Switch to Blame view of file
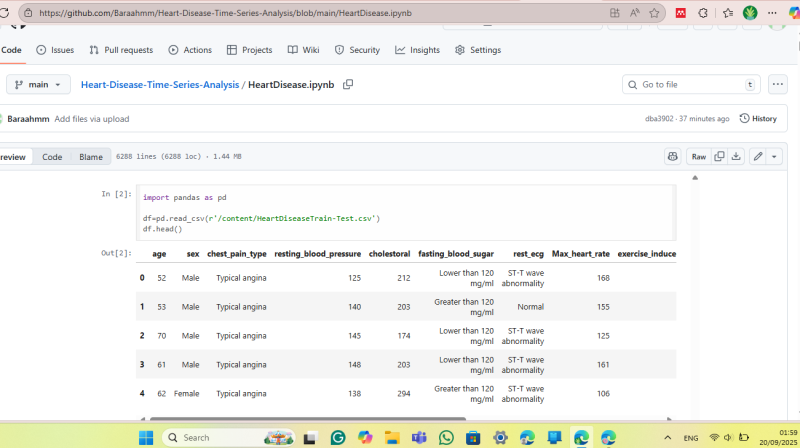The height and width of the screenshot is (448, 800). click(91, 157)
